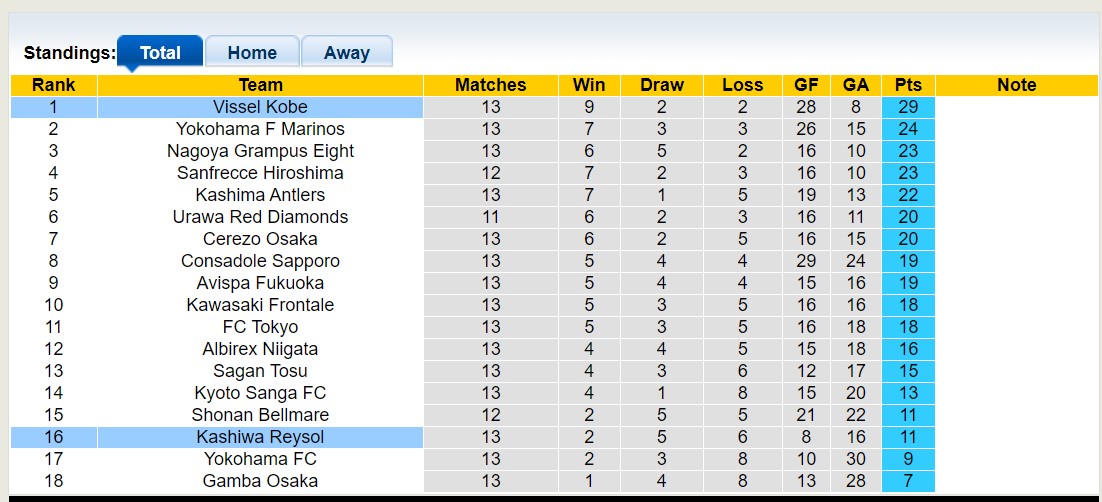Click Cerezo Osaka team name
The image size is (1102, 502).
click(260, 239)
